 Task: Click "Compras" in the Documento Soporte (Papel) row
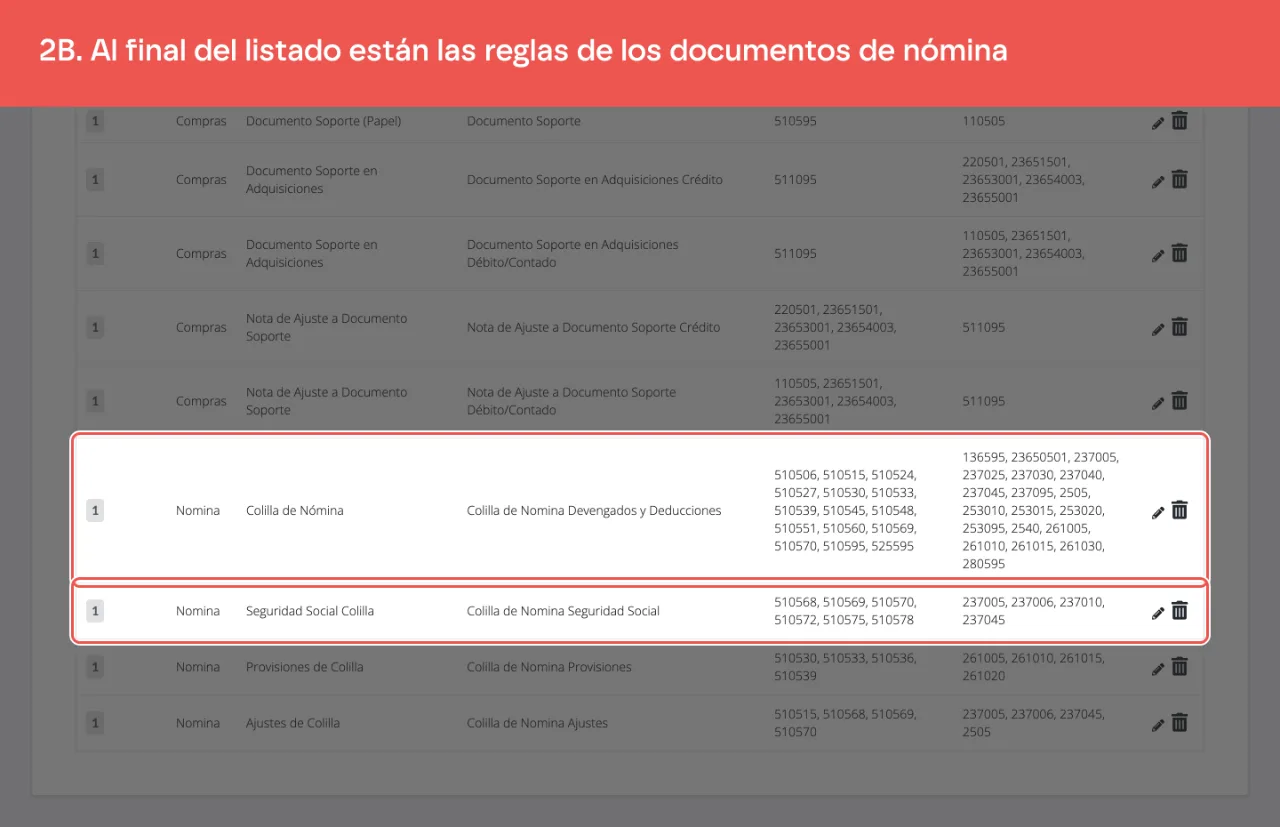pos(201,121)
